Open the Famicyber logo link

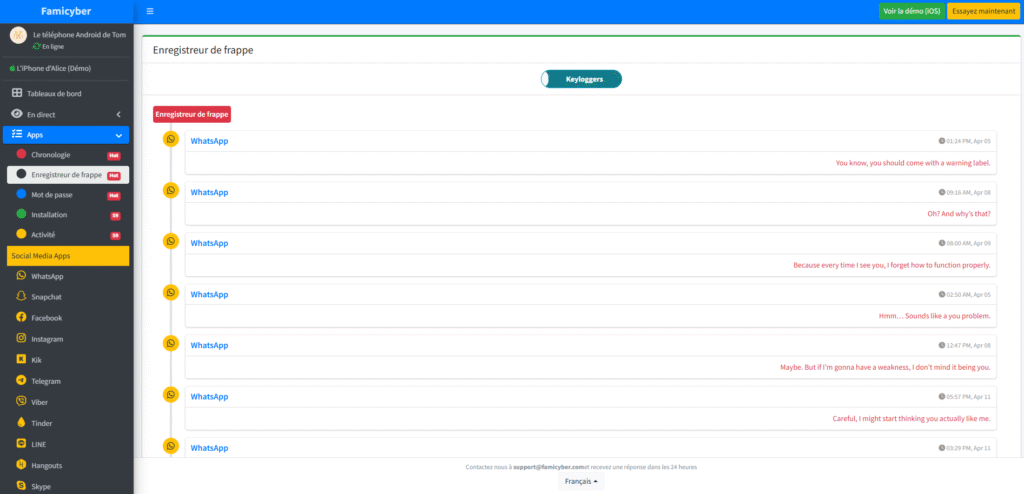point(66,11)
